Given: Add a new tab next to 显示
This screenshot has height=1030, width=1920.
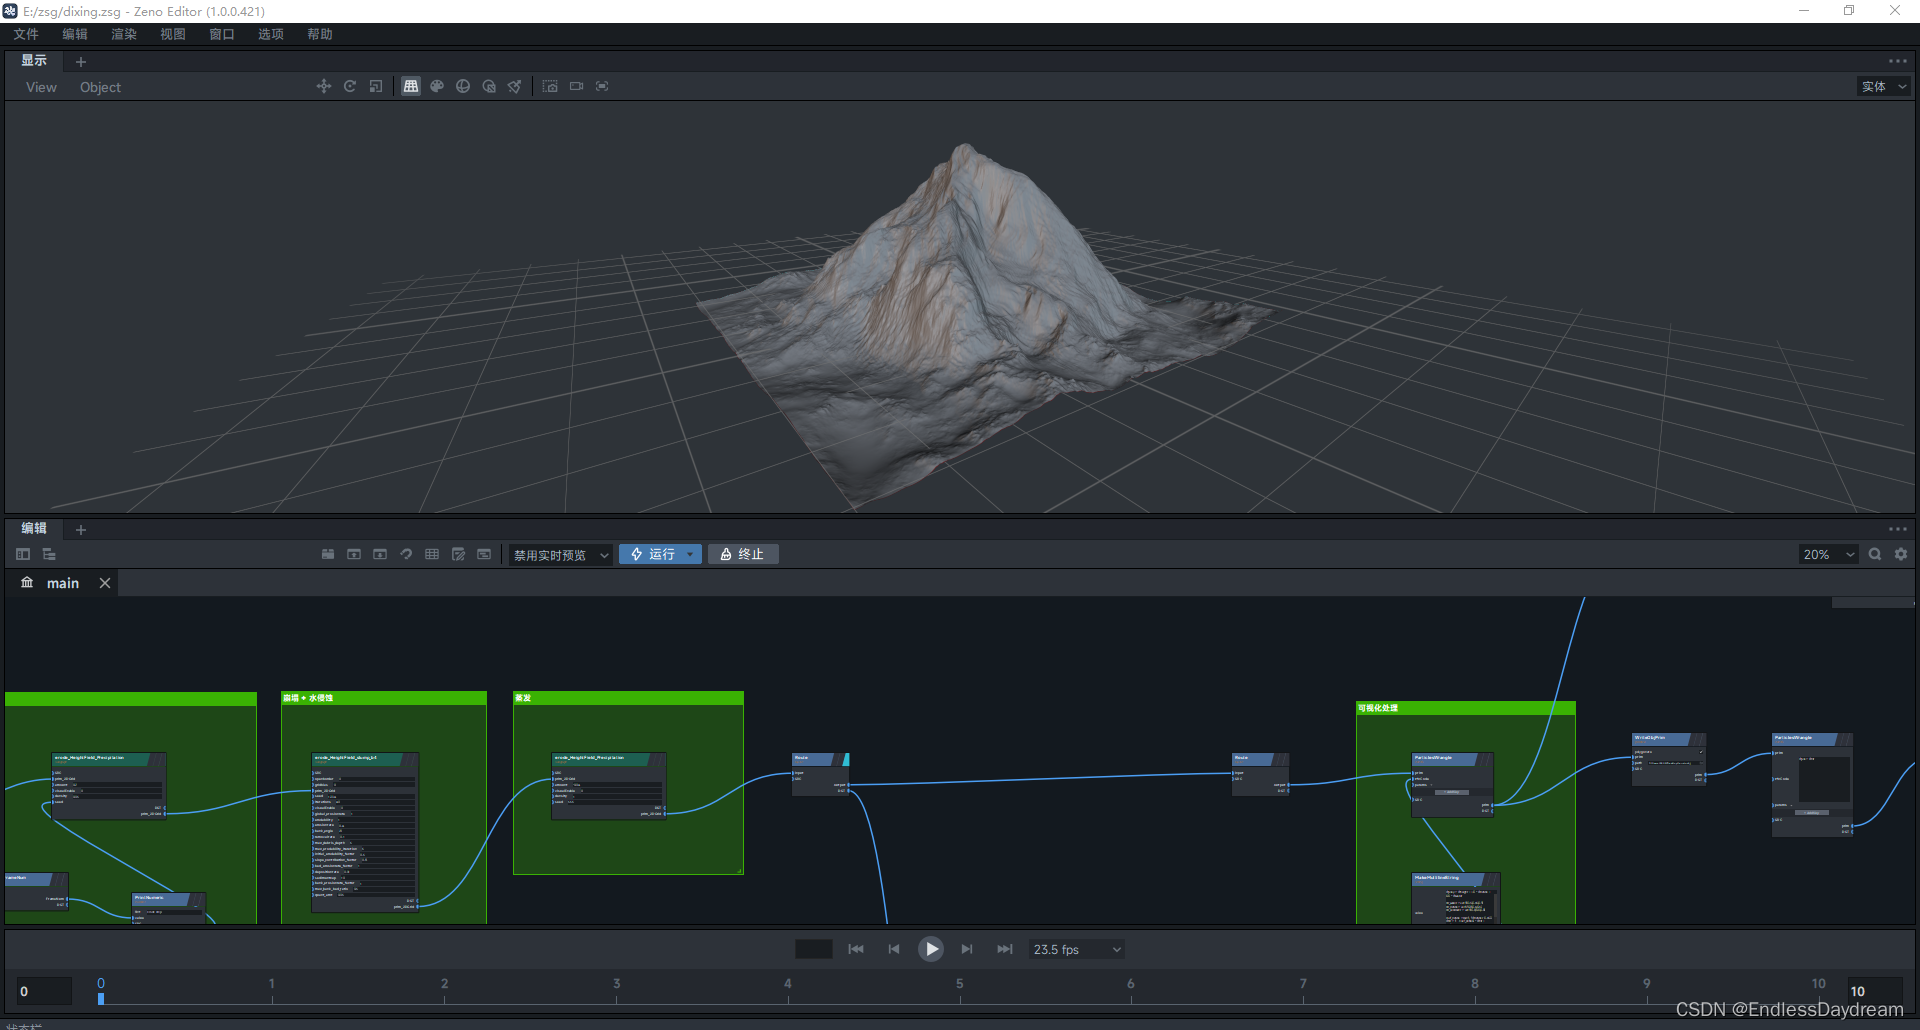Looking at the screenshot, I should (81, 62).
